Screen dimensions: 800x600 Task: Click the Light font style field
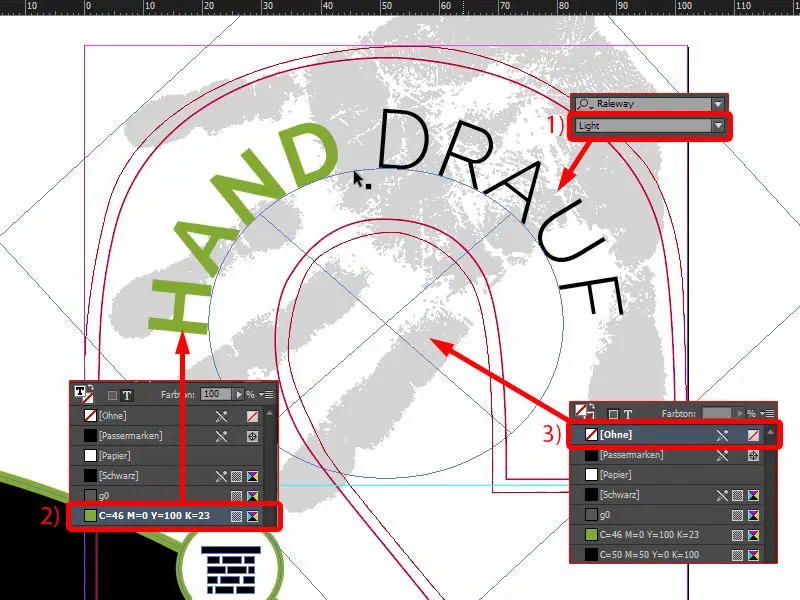pos(643,126)
